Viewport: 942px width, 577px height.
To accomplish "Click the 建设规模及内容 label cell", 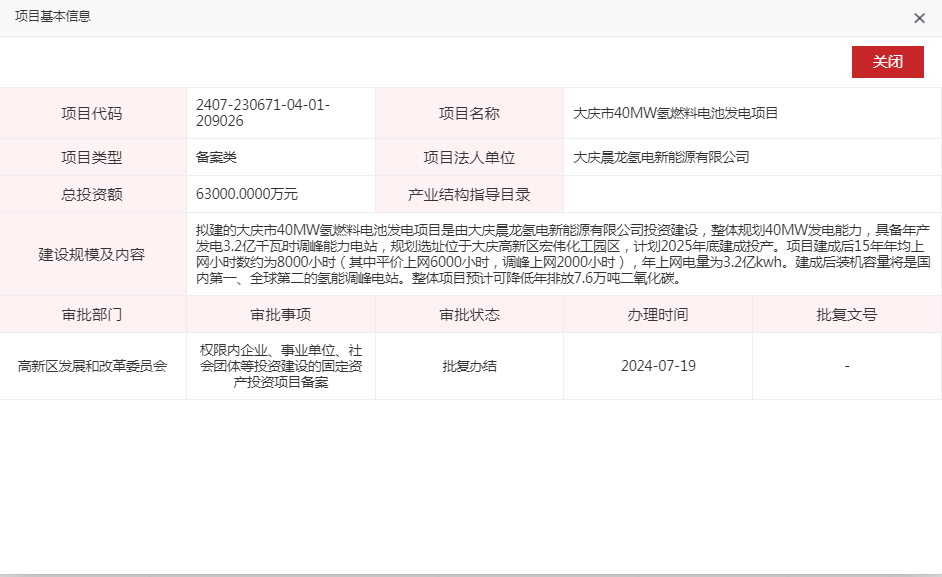I will pos(92,254).
